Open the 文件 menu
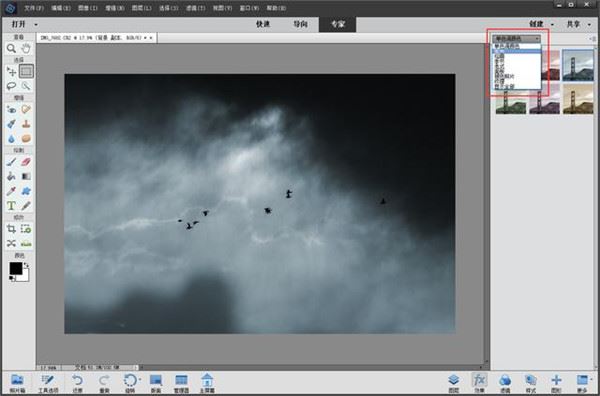 click(34, 8)
